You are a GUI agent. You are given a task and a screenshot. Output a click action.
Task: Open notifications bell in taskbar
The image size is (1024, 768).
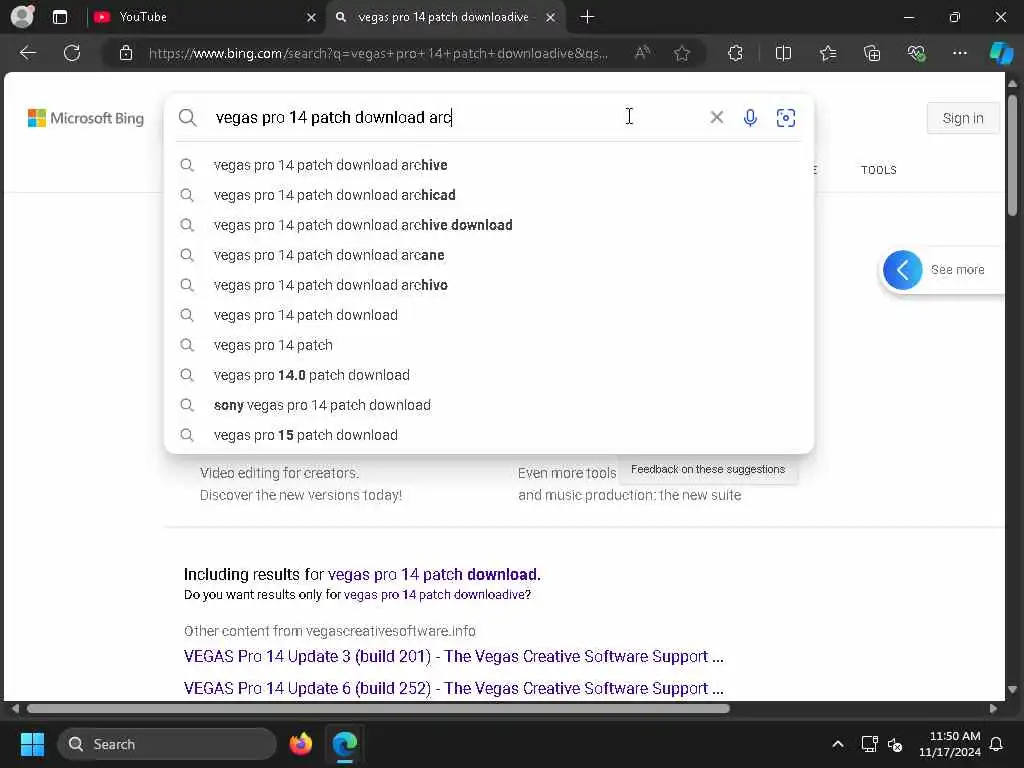(x=997, y=744)
